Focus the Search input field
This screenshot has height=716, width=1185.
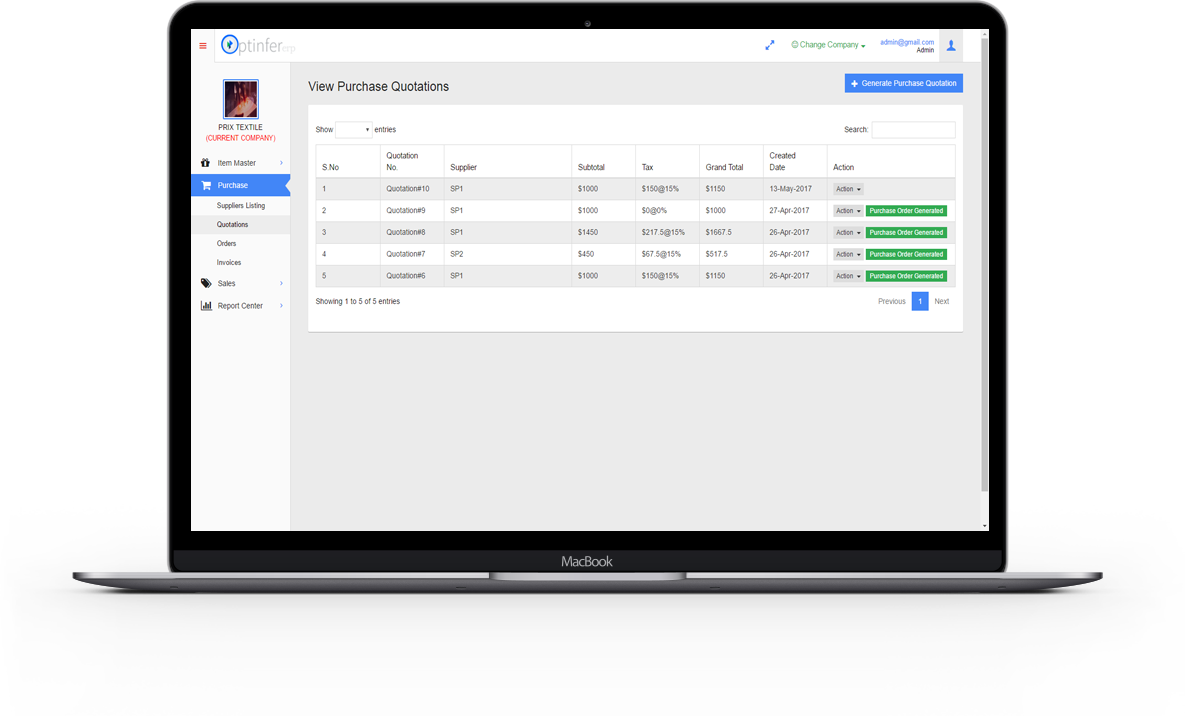(x=913, y=129)
